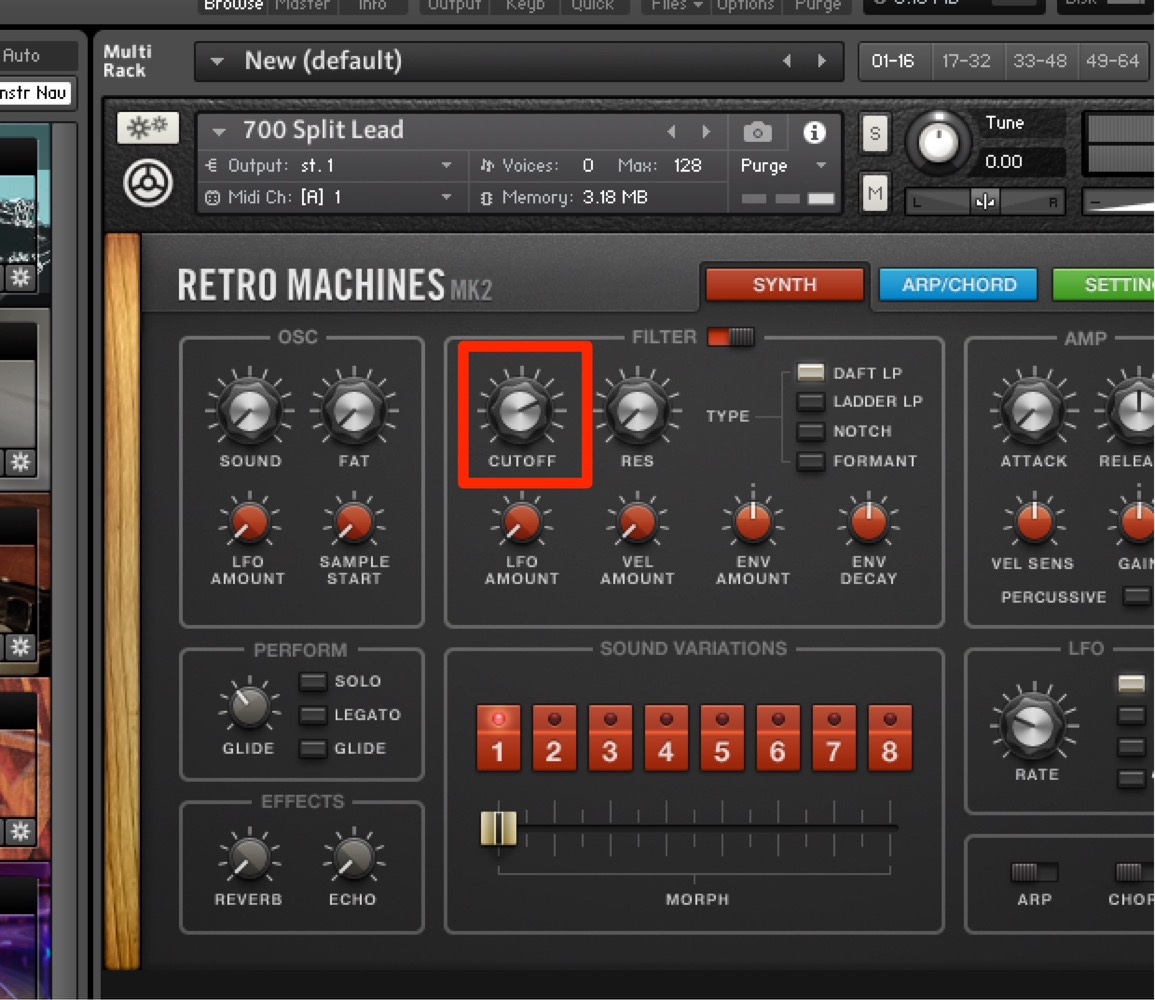Click the snapshot camera icon
Viewport: 1155px width, 1000px height.
point(757,133)
